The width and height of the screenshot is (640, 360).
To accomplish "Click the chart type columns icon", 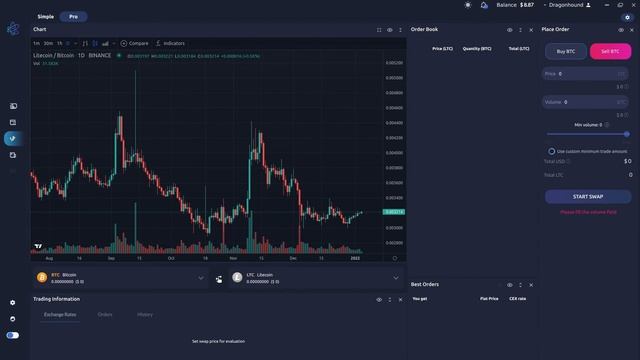I will coord(105,43).
